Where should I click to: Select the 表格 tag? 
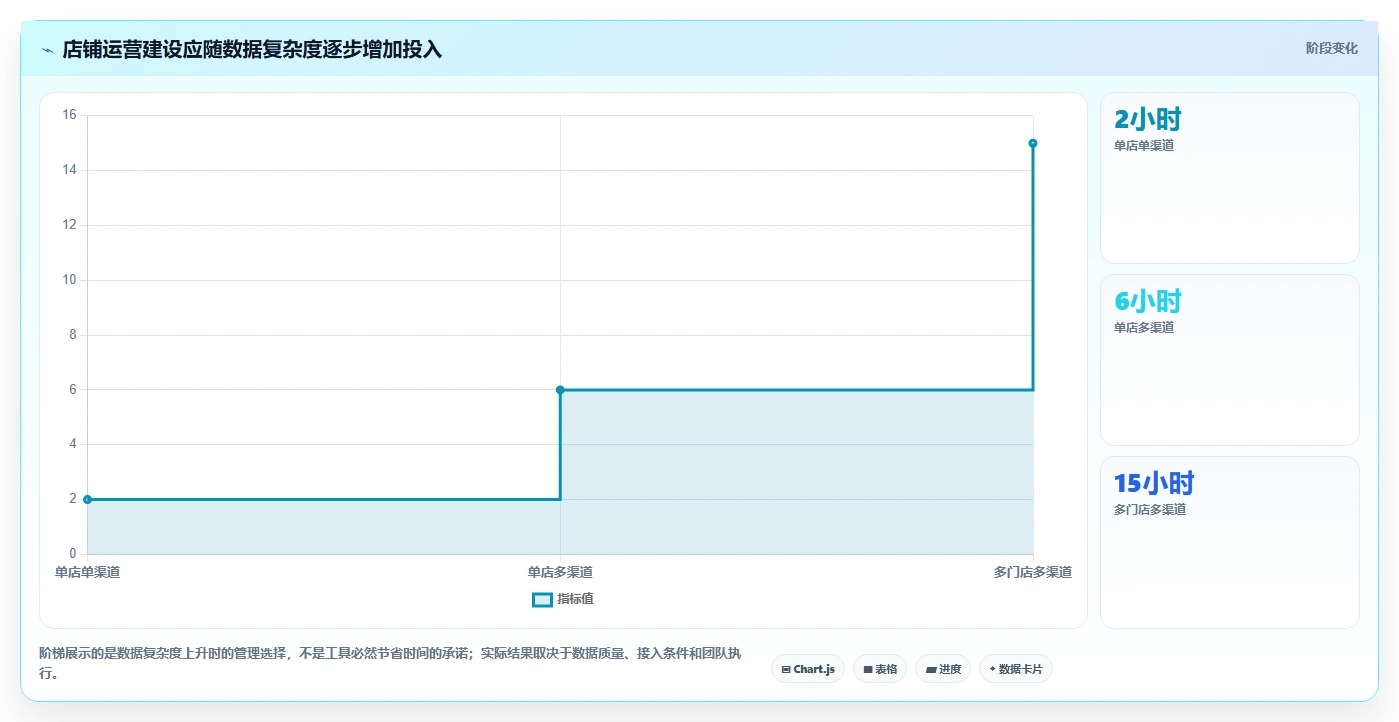(x=880, y=669)
